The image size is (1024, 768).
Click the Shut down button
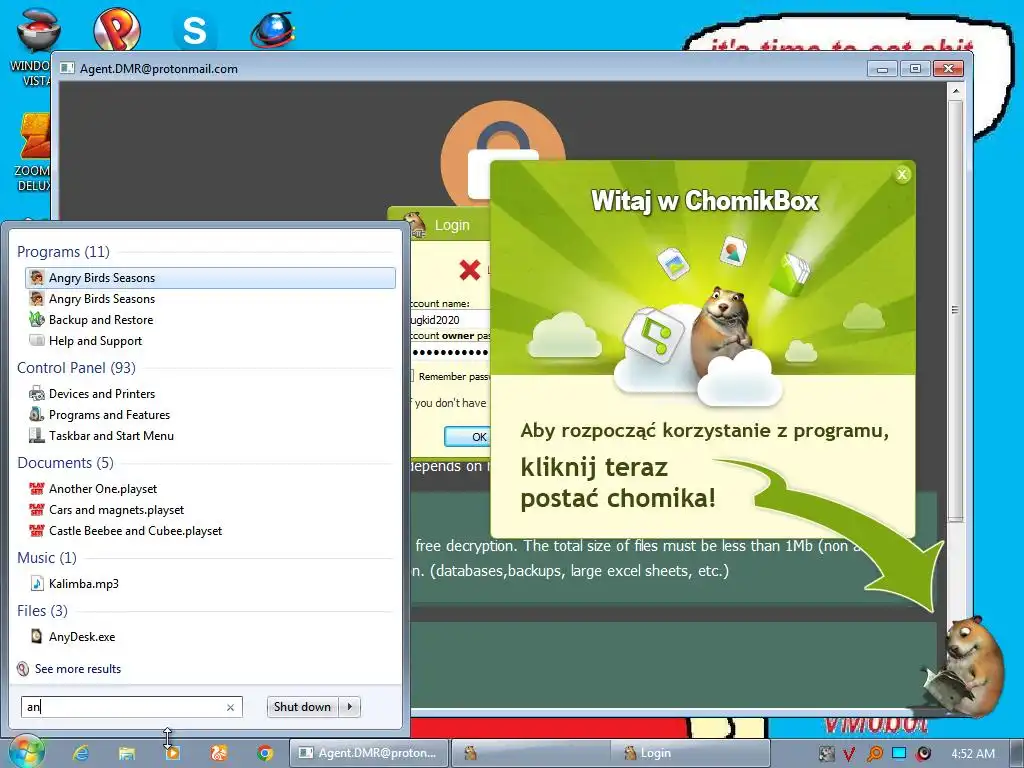(302, 707)
